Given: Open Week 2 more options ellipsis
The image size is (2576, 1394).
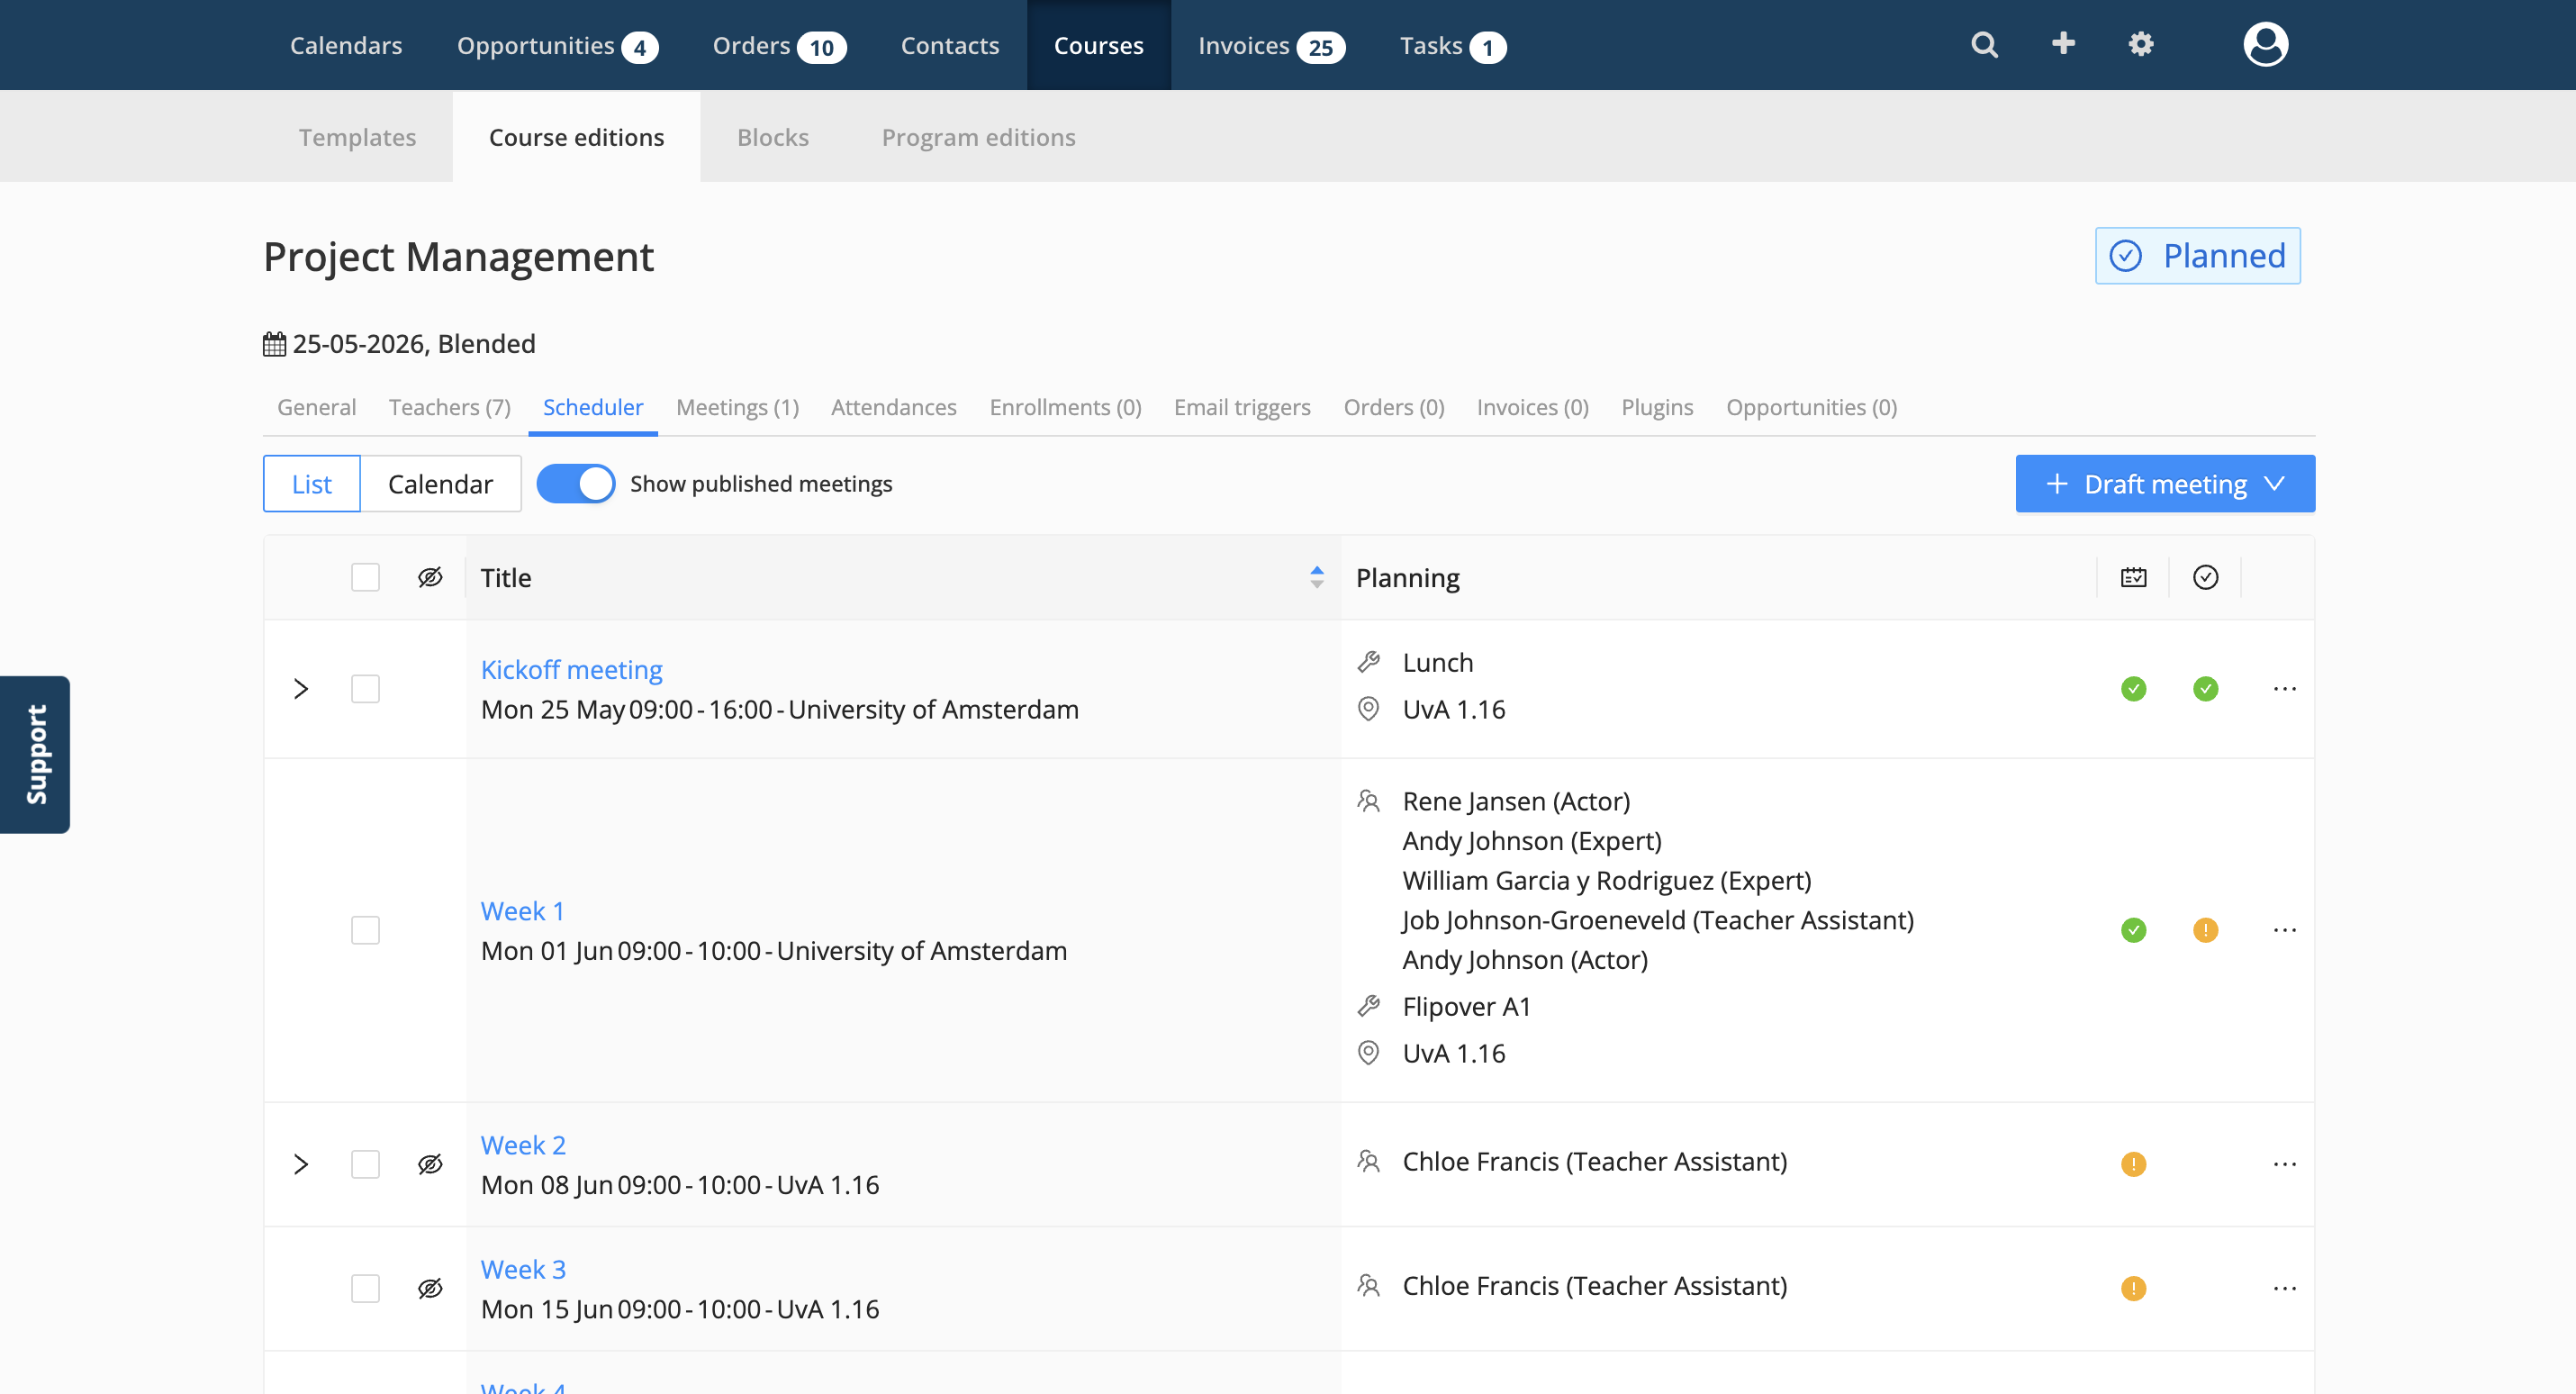Looking at the screenshot, I should click(2284, 1164).
